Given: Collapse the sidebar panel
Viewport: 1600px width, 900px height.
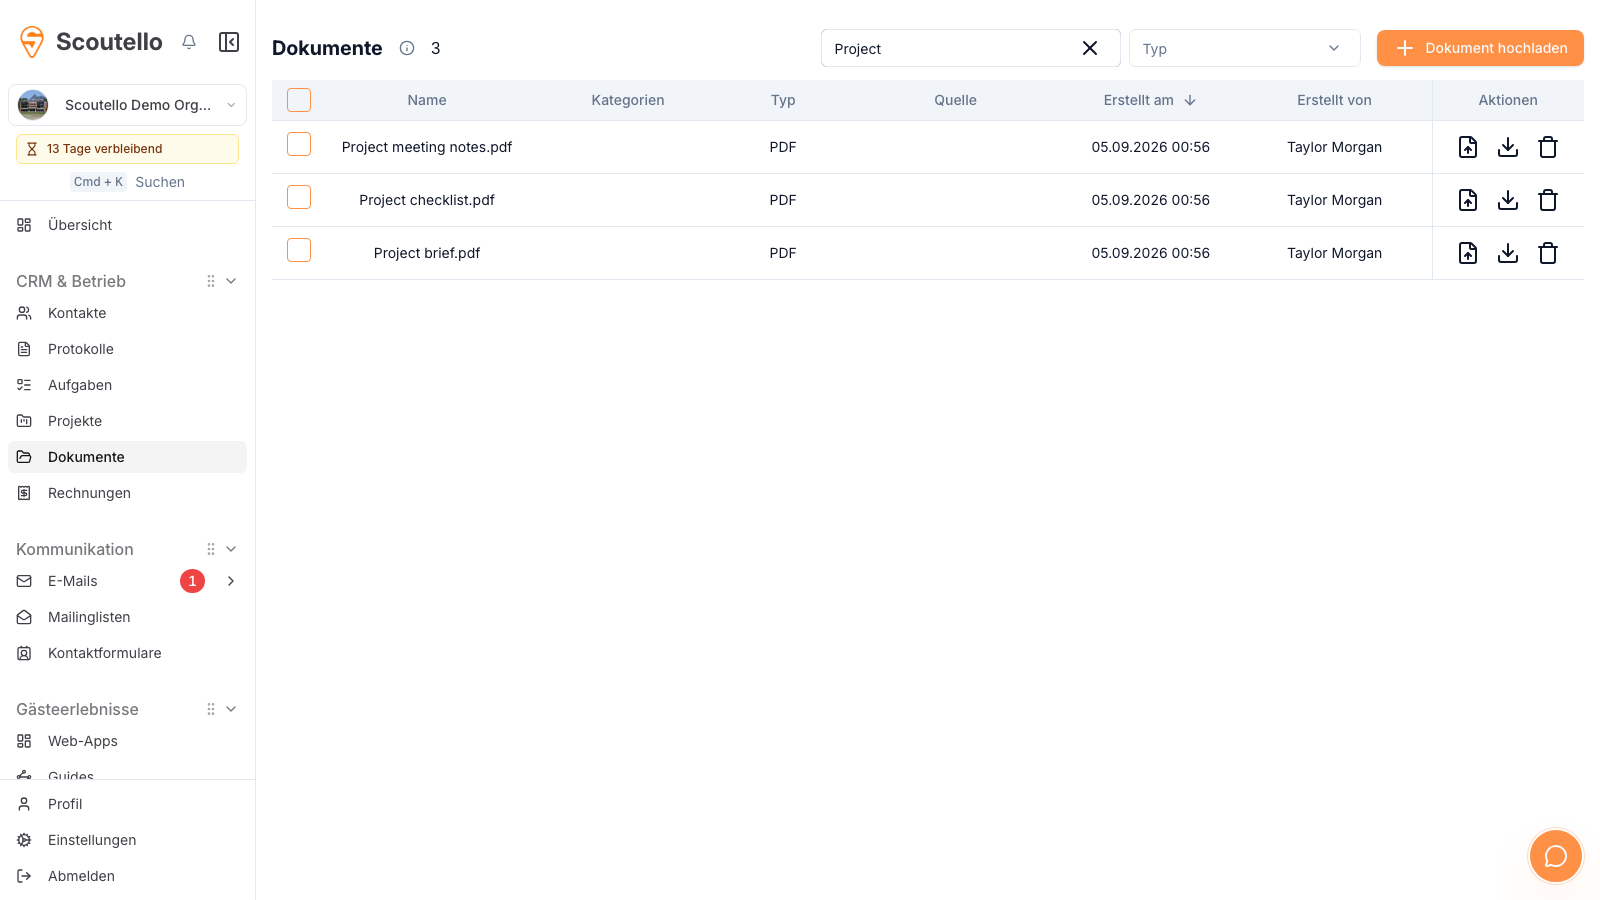Looking at the screenshot, I should pyautogui.click(x=229, y=42).
